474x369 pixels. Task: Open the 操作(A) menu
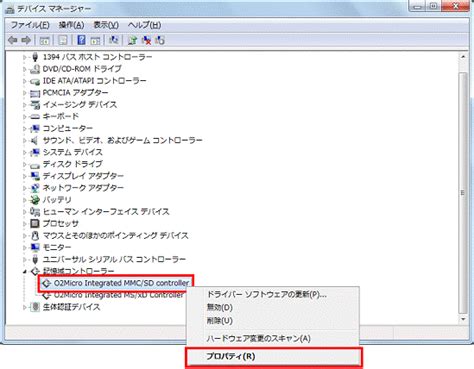coord(71,25)
